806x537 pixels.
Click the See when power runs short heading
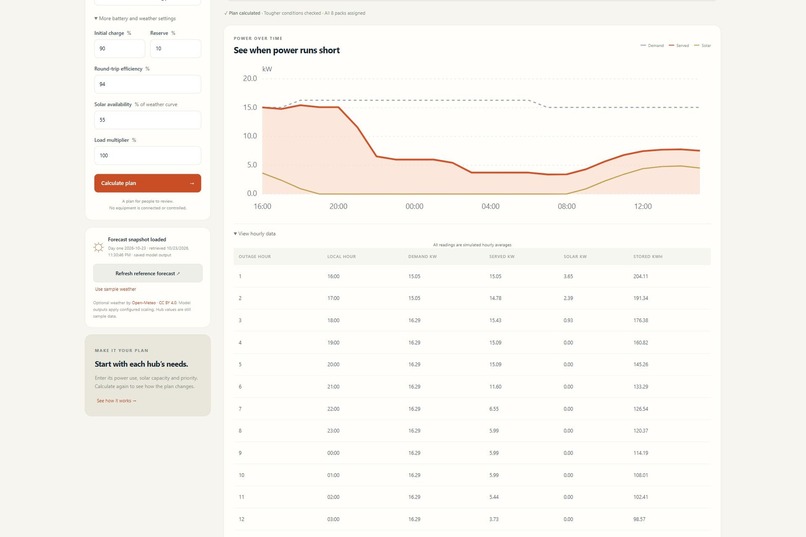(x=286, y=50)
